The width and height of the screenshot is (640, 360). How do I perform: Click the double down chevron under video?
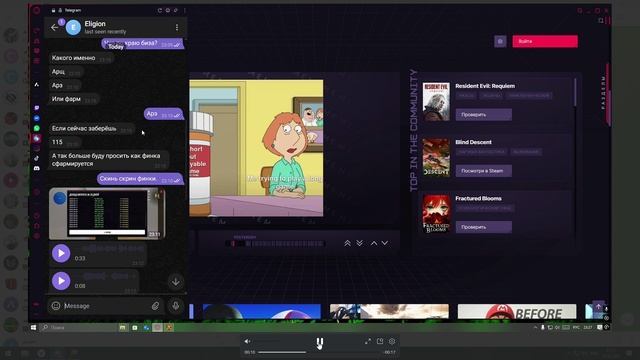(360, 243)
